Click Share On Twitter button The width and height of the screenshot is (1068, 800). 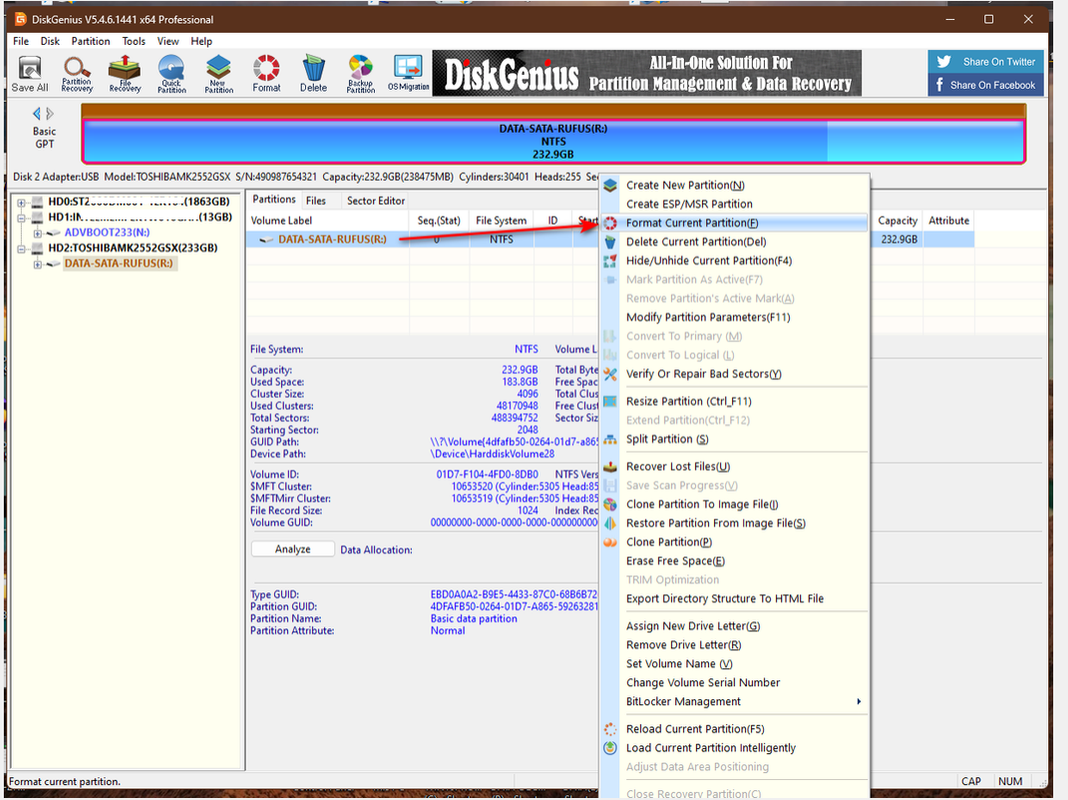point(986,61)
